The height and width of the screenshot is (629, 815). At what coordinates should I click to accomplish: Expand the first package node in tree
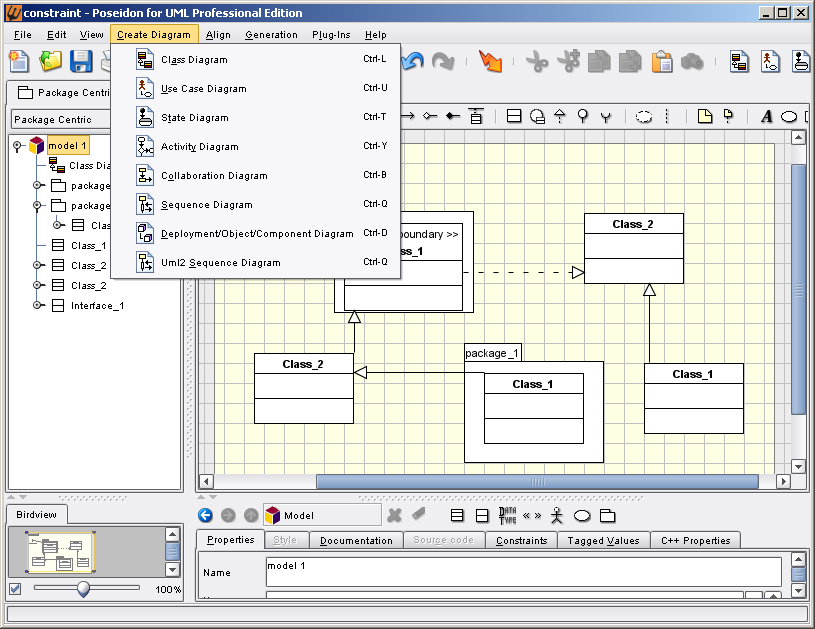tap(37, 186)
